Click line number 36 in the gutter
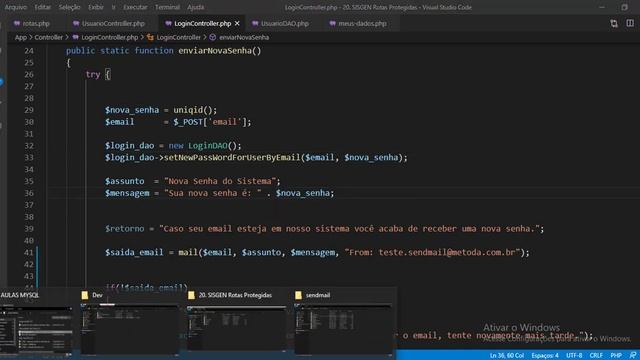640x360 pixels. click(29, 193)
